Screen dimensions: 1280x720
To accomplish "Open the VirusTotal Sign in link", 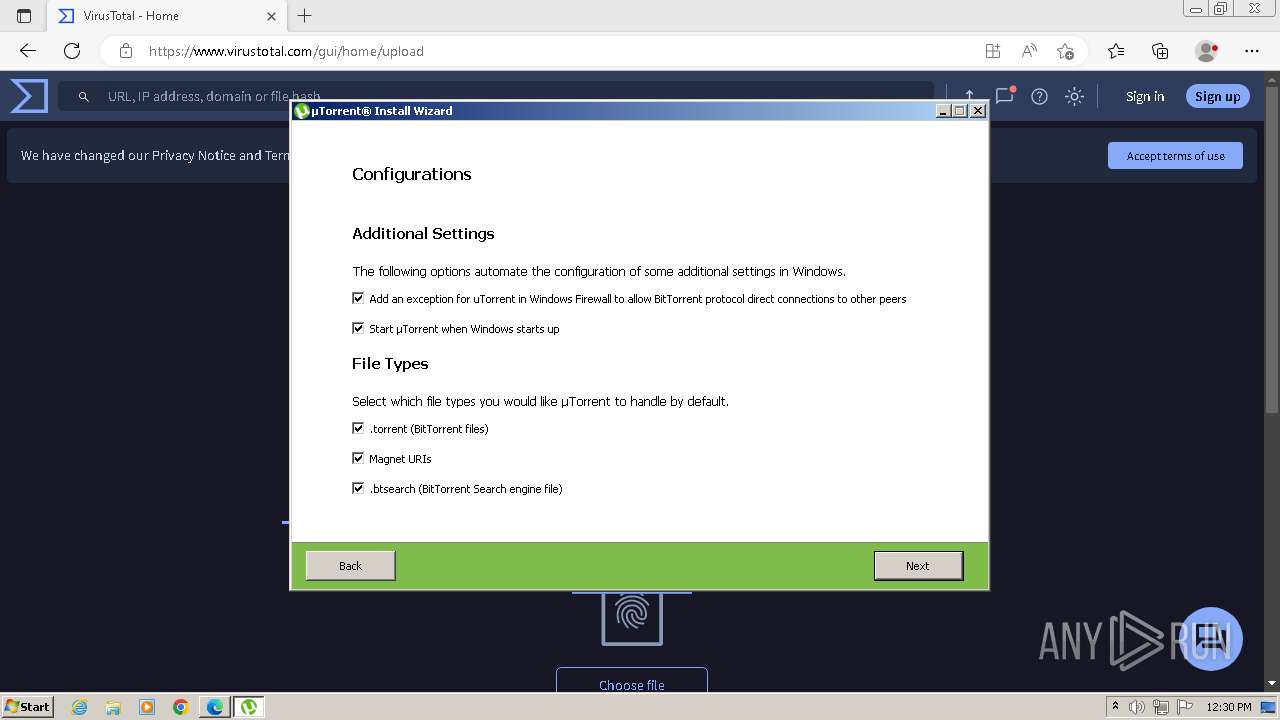I will 1145,96.
